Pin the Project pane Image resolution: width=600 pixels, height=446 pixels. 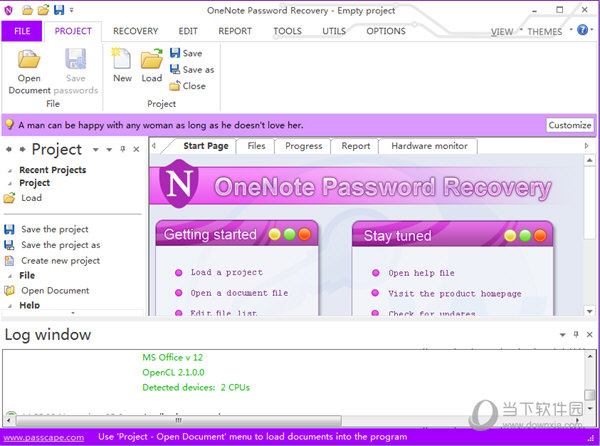pyautogui.click(x=122, y=149)
